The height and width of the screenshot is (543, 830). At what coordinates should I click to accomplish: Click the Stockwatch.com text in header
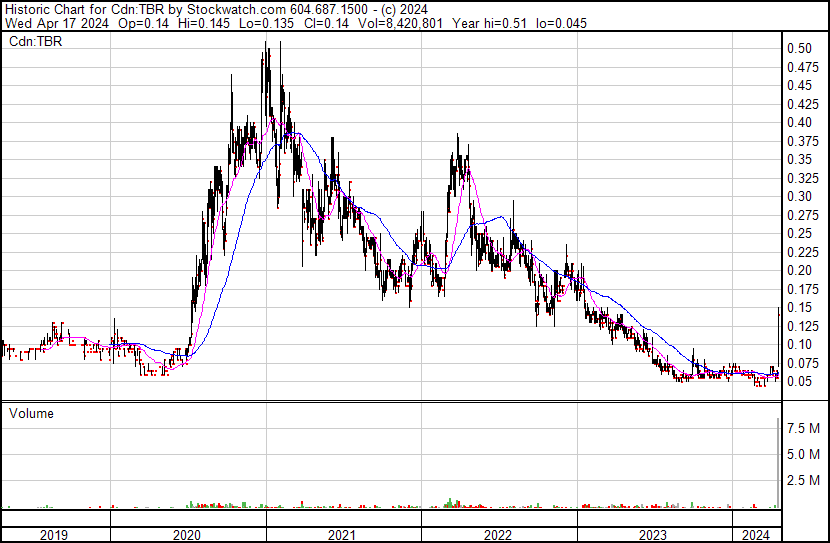[236, 9]
